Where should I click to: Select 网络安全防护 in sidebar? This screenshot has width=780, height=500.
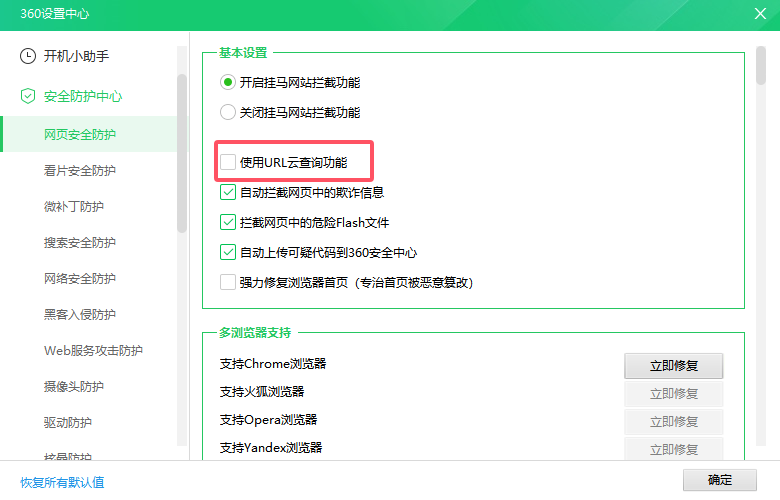point(80,279)
